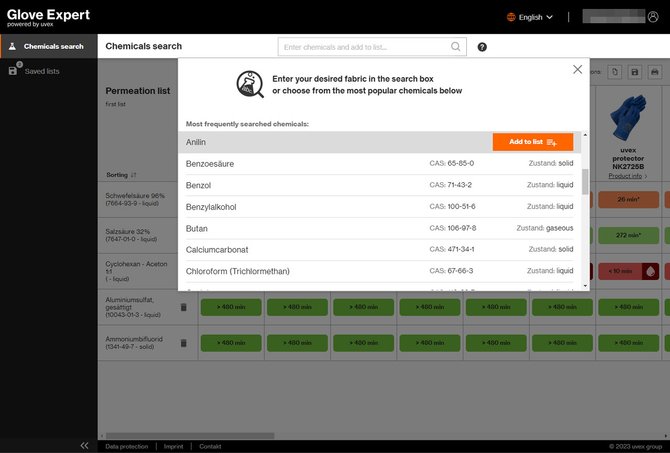Click the new list document icon
The image size is (670, 453).
614,72
